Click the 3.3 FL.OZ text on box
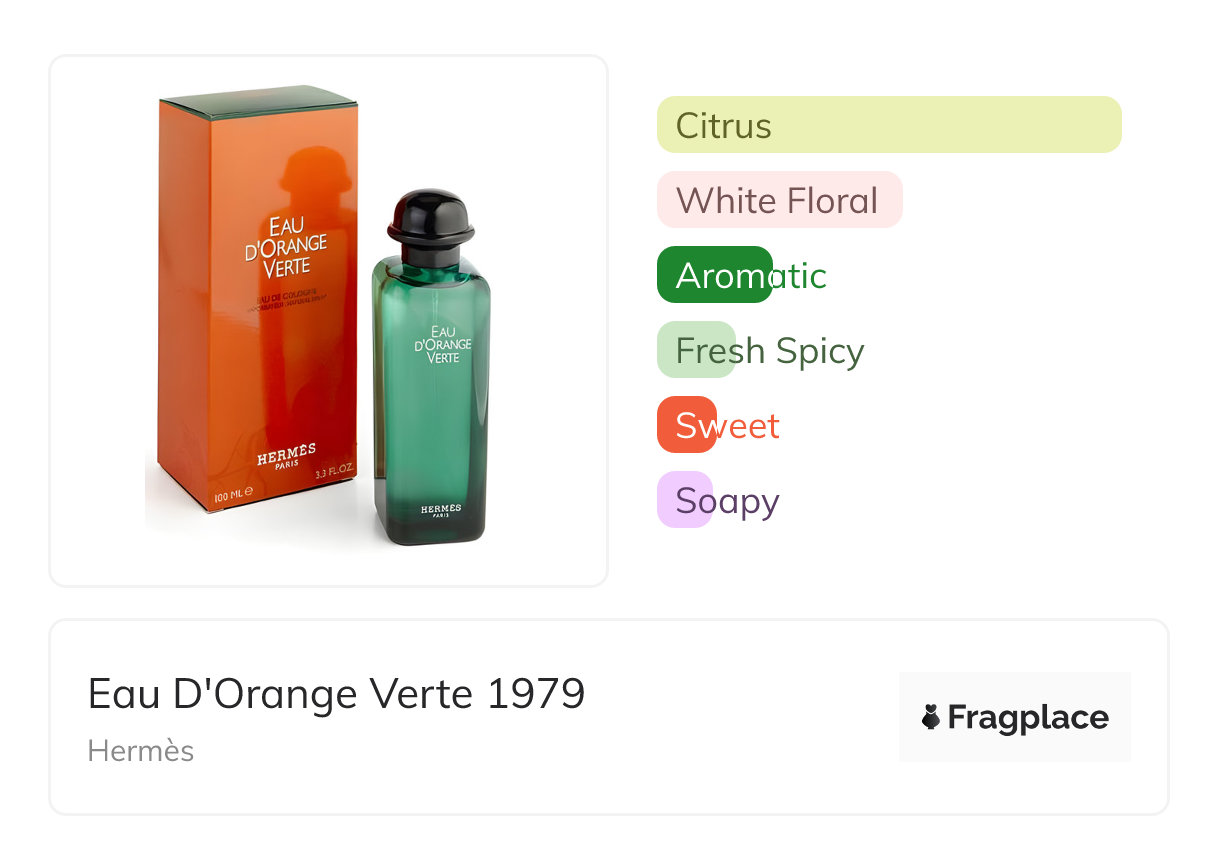 click(335, 473)
